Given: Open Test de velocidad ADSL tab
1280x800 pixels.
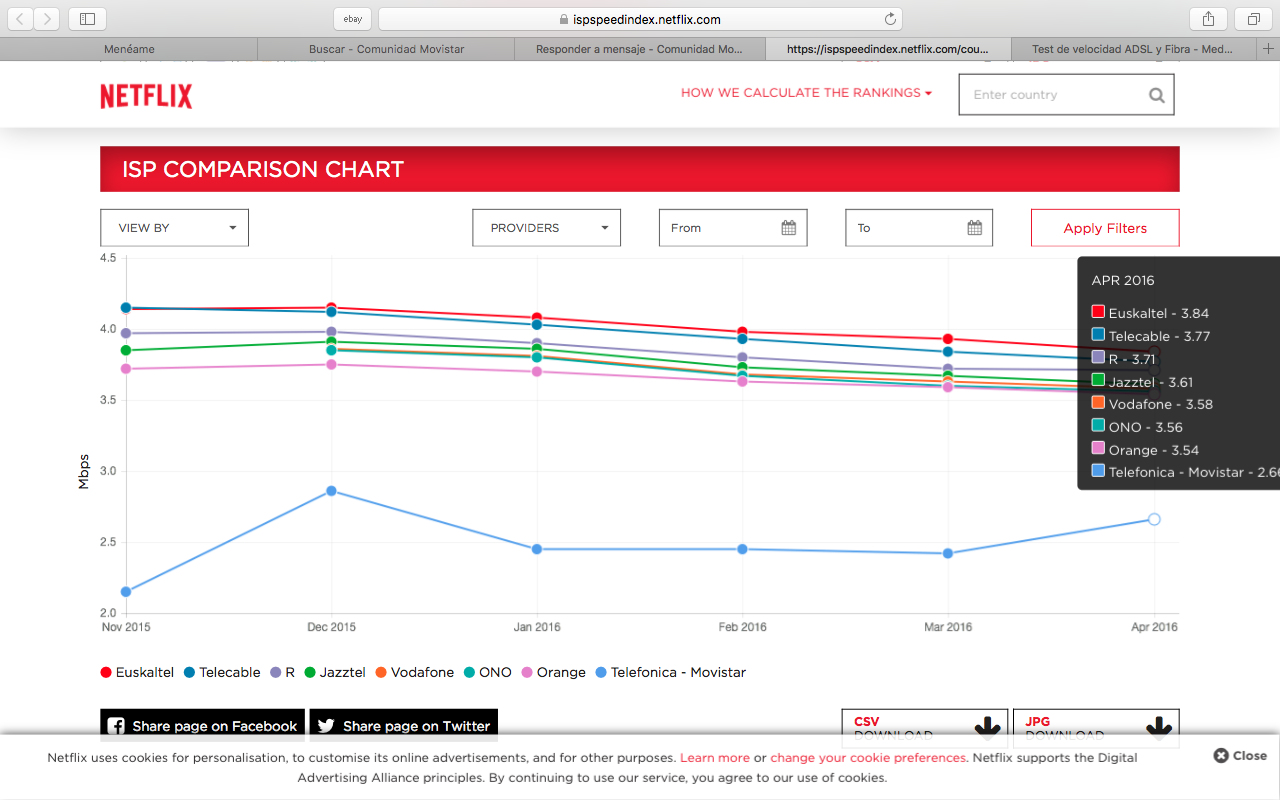Looking at the screenshot, I should tap(1133, 49).
